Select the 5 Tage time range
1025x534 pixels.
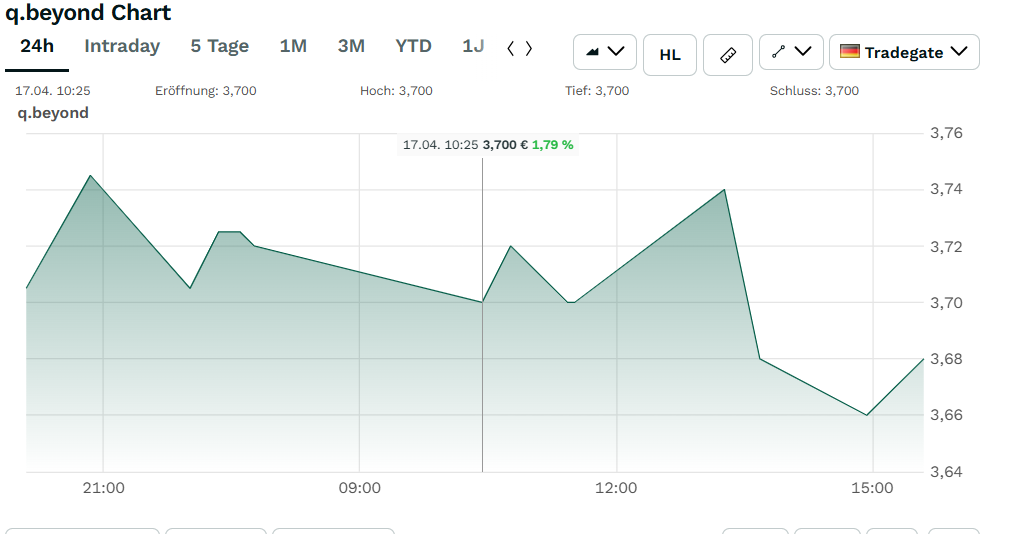coord(220,46)
